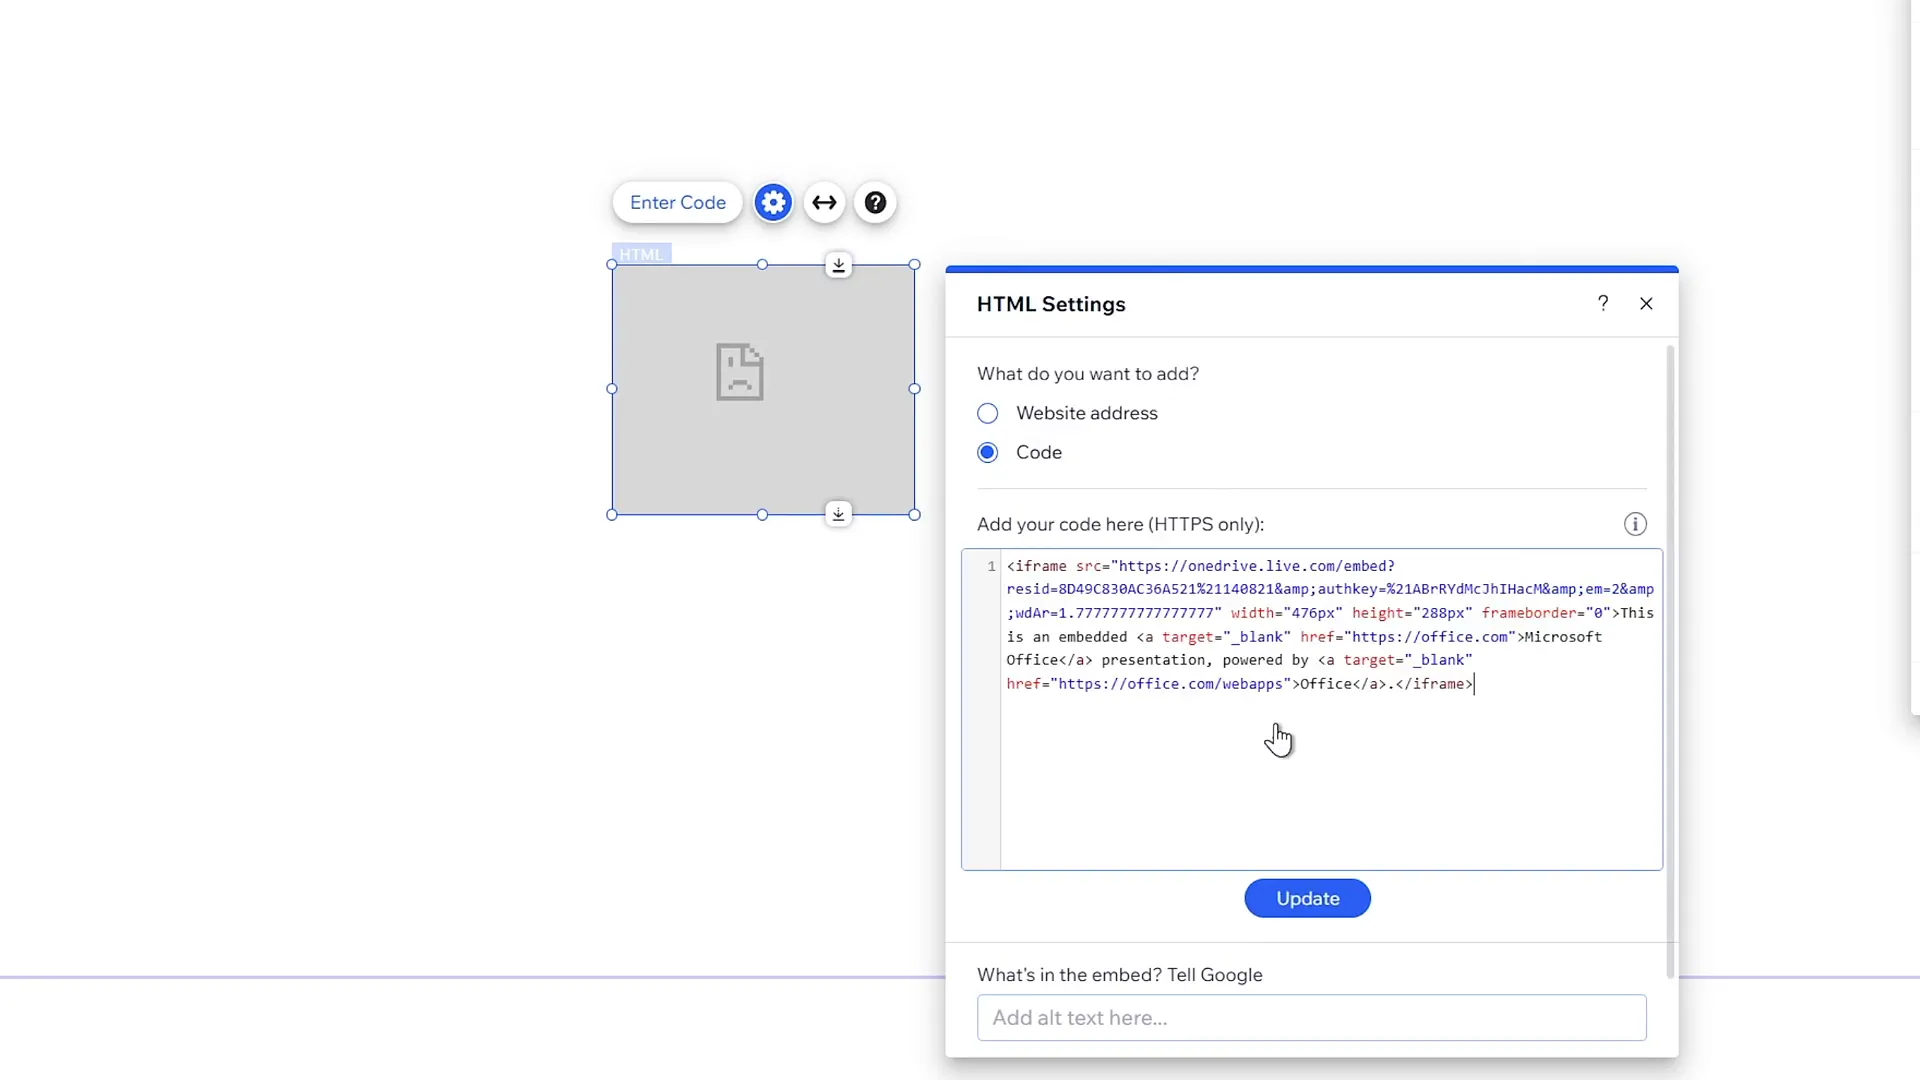Select the Website address radio option
Image resolution: width=1920 pixels, height=1080 pixels.
point(987,413)
